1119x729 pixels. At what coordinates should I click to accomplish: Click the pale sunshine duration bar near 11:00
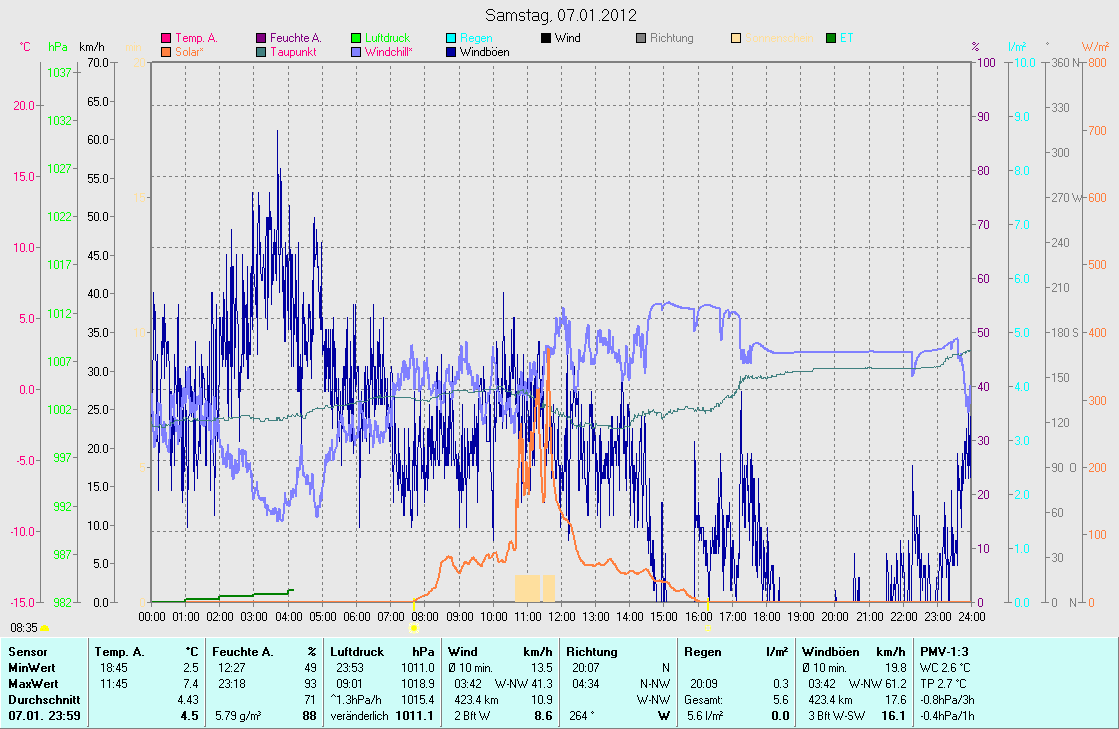(x=527, y=588)
